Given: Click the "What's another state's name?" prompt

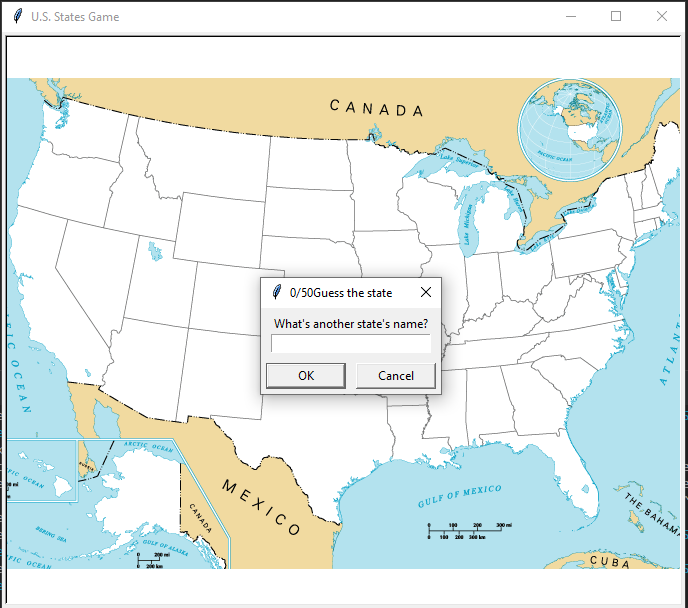Looking at the screenshot, I should point(351,324).
